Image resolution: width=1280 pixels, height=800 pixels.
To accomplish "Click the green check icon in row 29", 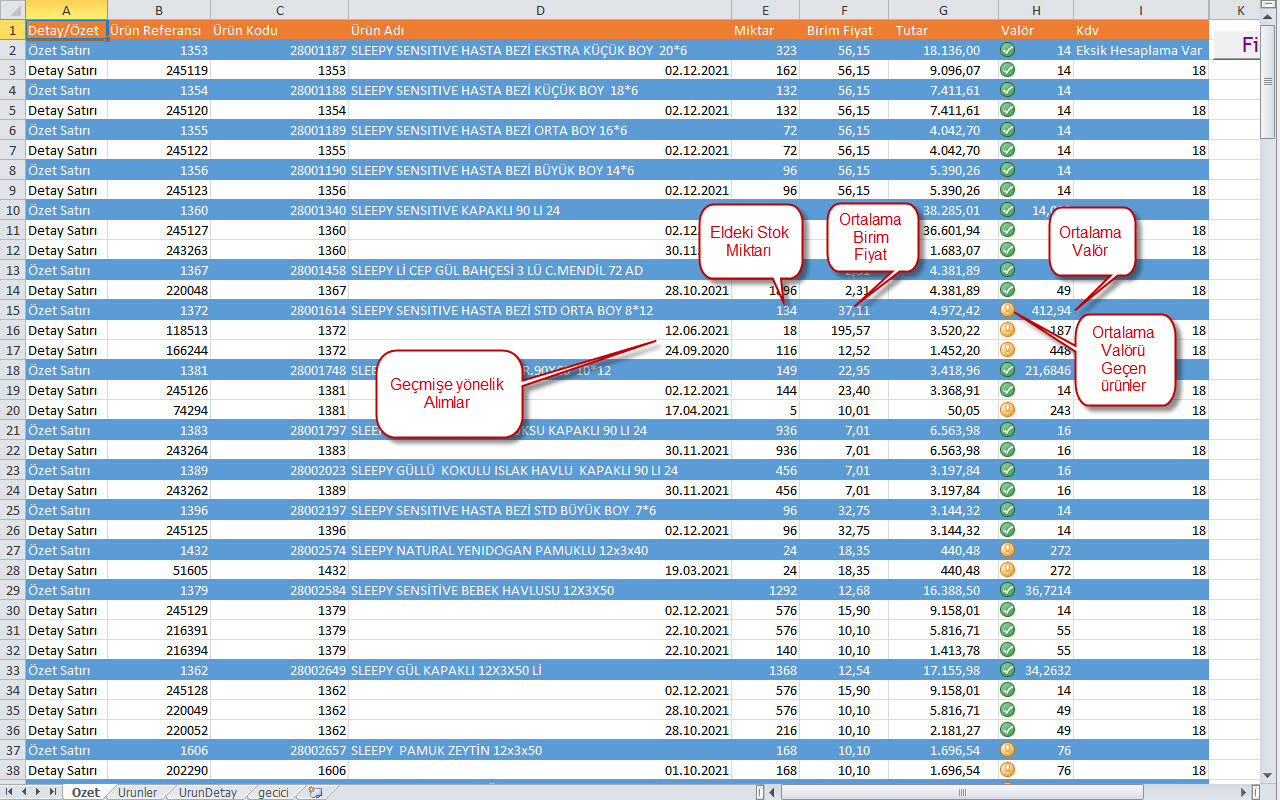I will tap(1007, 590).
